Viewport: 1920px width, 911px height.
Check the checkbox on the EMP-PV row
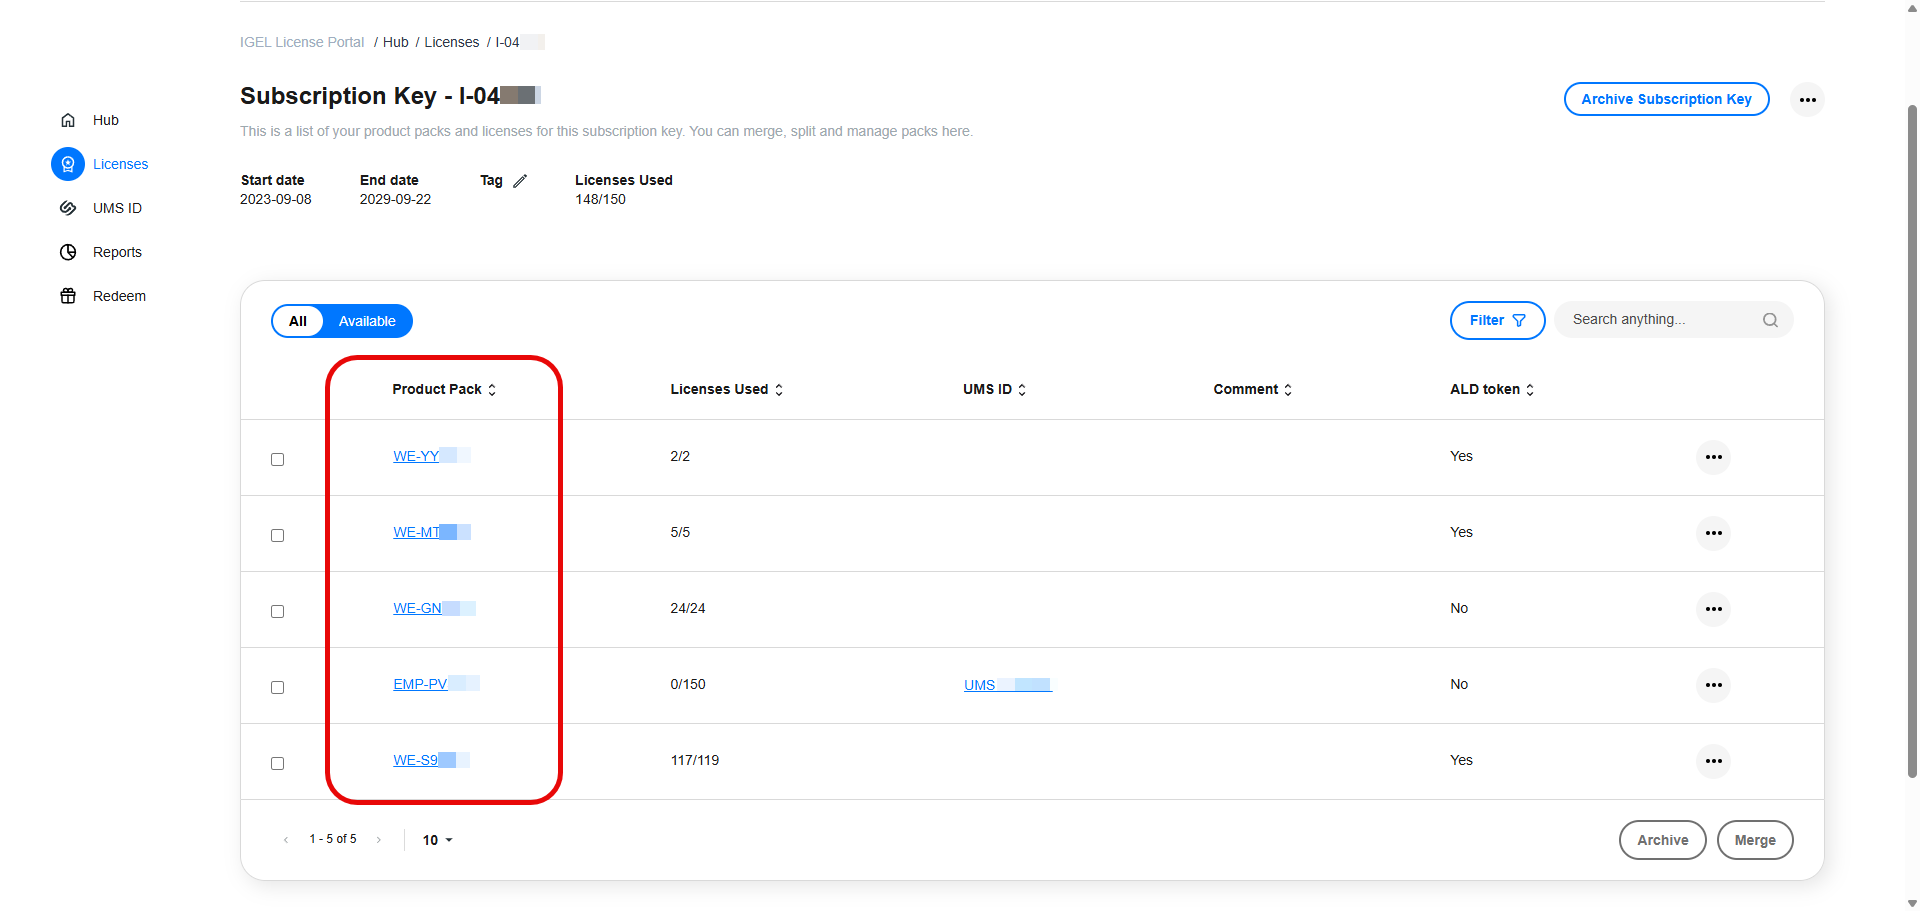click(x=277, y=687)
